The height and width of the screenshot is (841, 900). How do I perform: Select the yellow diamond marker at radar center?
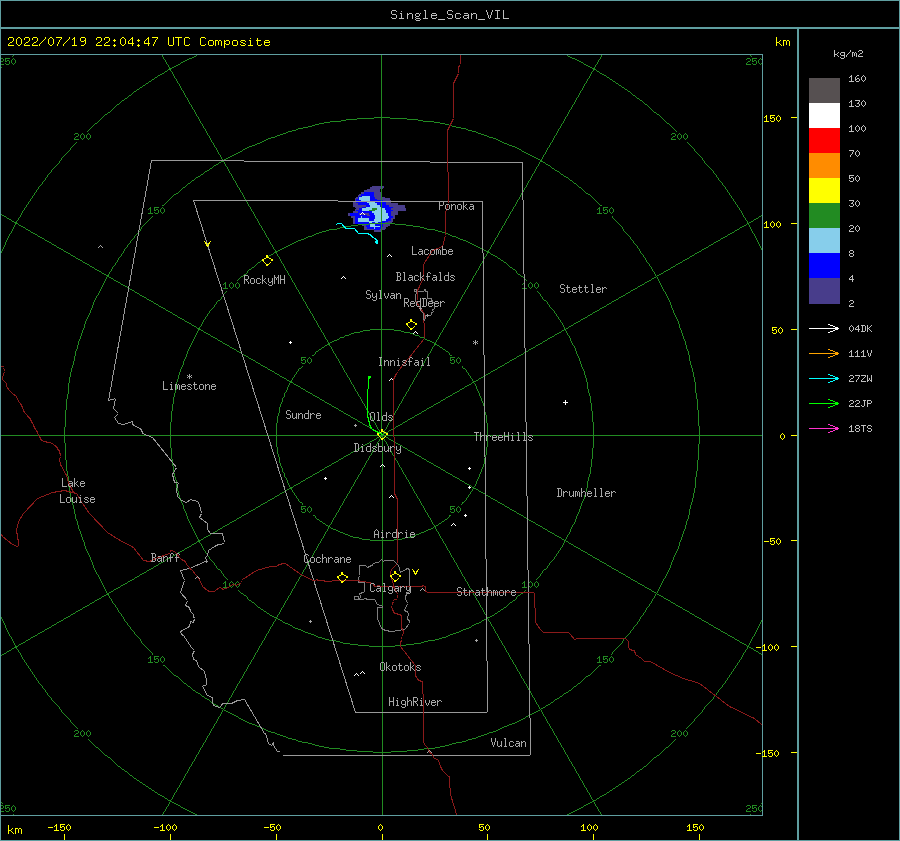tap(382, 435)
